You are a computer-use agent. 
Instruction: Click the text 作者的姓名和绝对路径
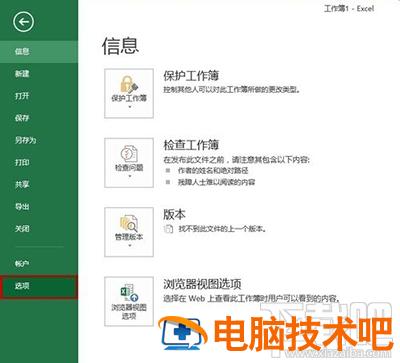213,171
